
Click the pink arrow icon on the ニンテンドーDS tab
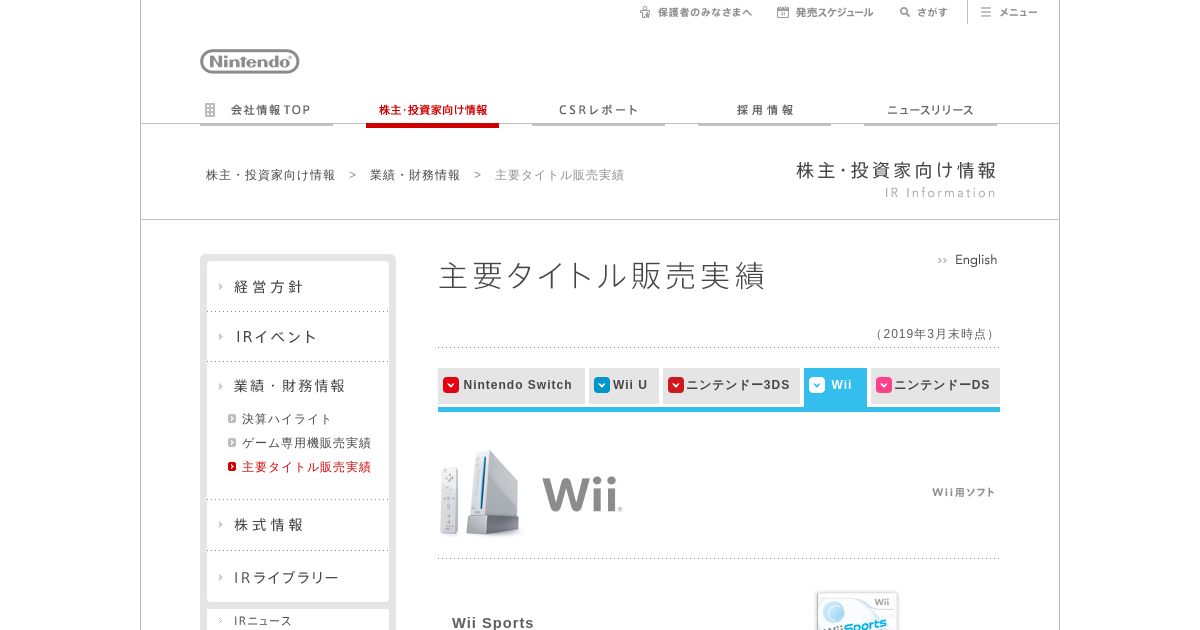(884, 385)
